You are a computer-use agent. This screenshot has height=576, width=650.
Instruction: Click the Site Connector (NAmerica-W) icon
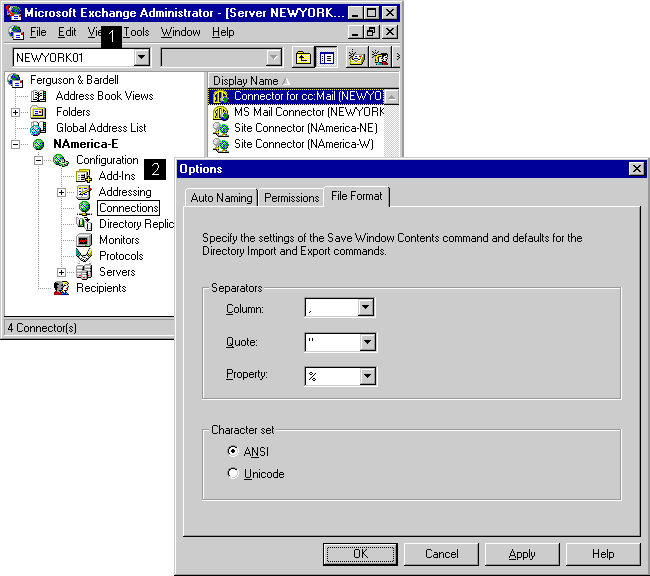click(x=221, y=145)
